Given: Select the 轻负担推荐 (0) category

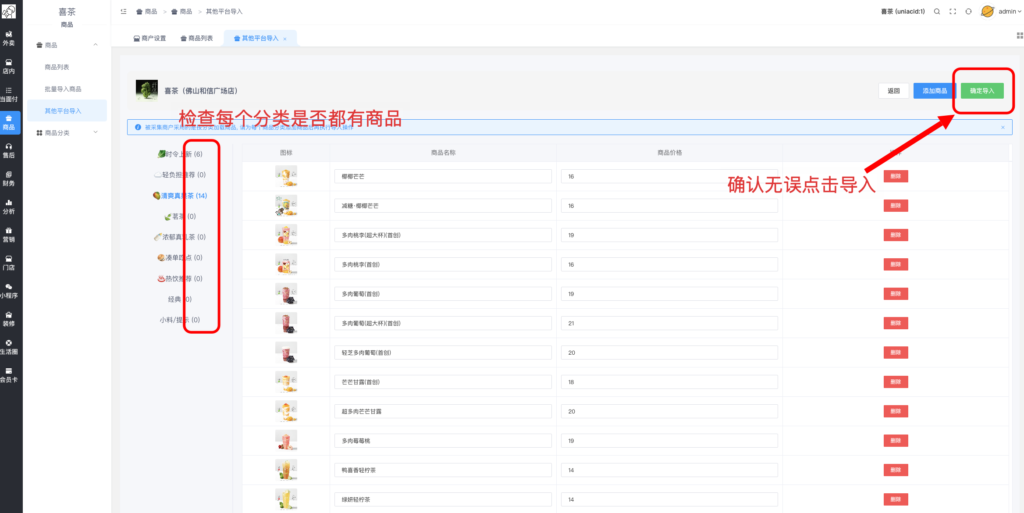Looking at the screenshot, I should click(180, 175).
